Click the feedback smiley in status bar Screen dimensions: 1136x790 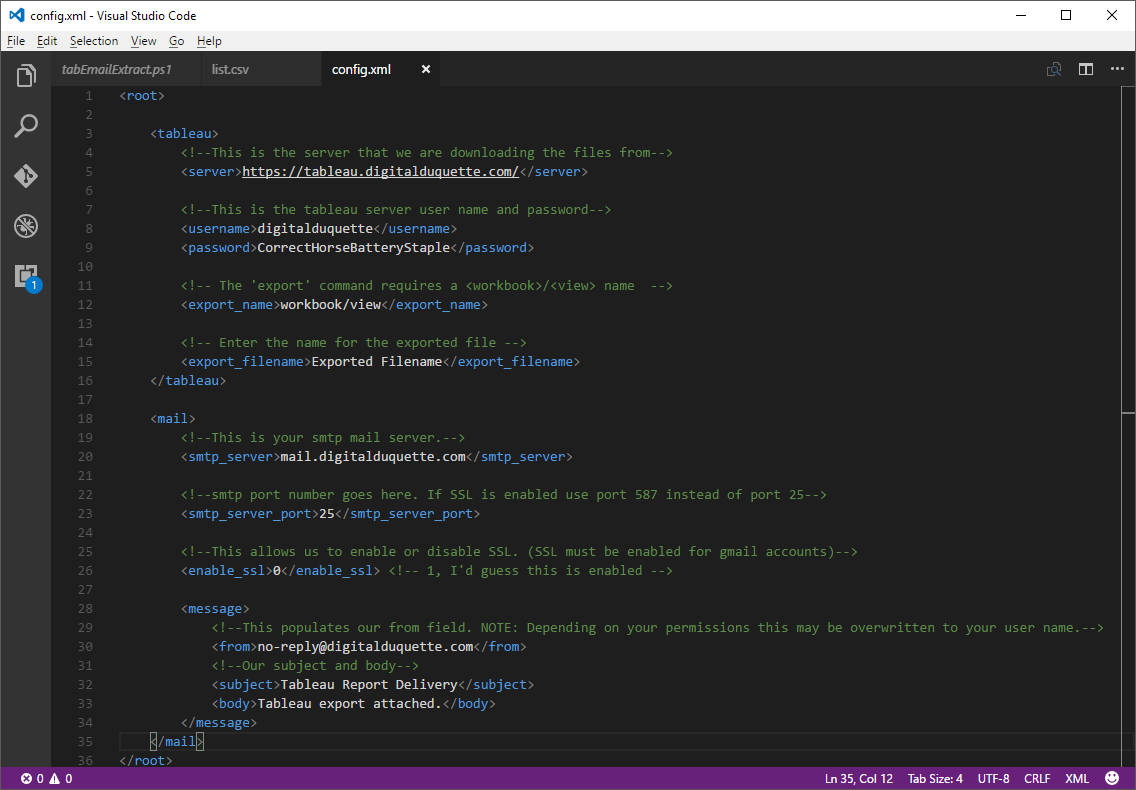pyautogui.click(x=1112, y=778)
